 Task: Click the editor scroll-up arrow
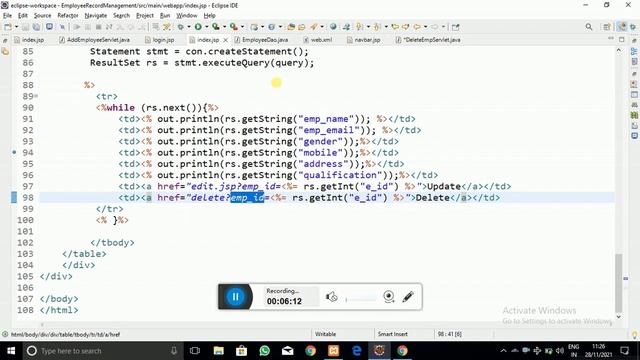619,50
